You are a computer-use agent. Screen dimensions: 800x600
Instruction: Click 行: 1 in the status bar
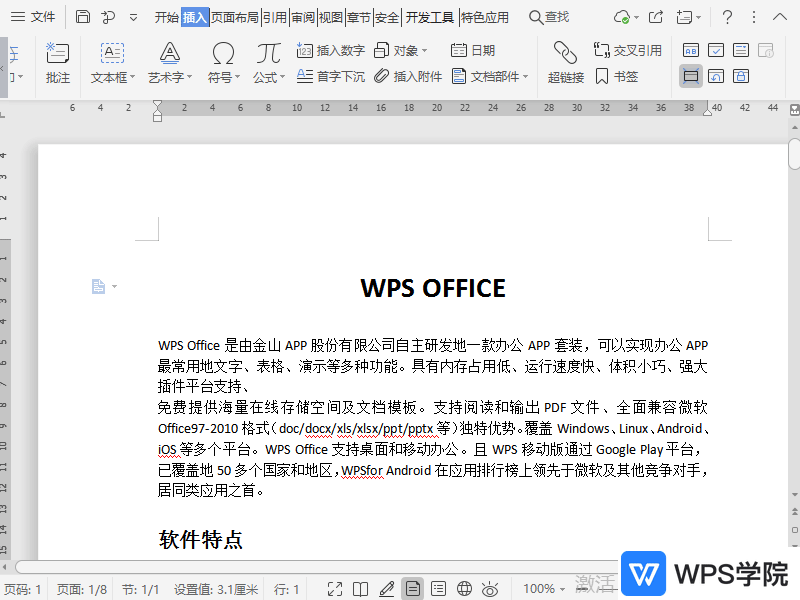[x=287, y=589]
